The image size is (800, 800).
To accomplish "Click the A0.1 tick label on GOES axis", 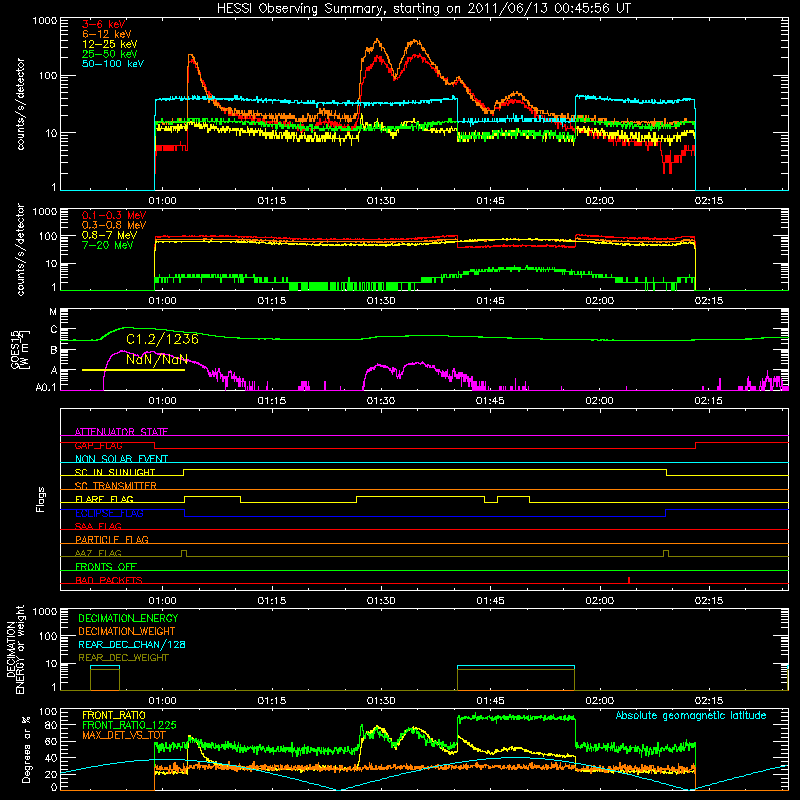I will 45,388.
